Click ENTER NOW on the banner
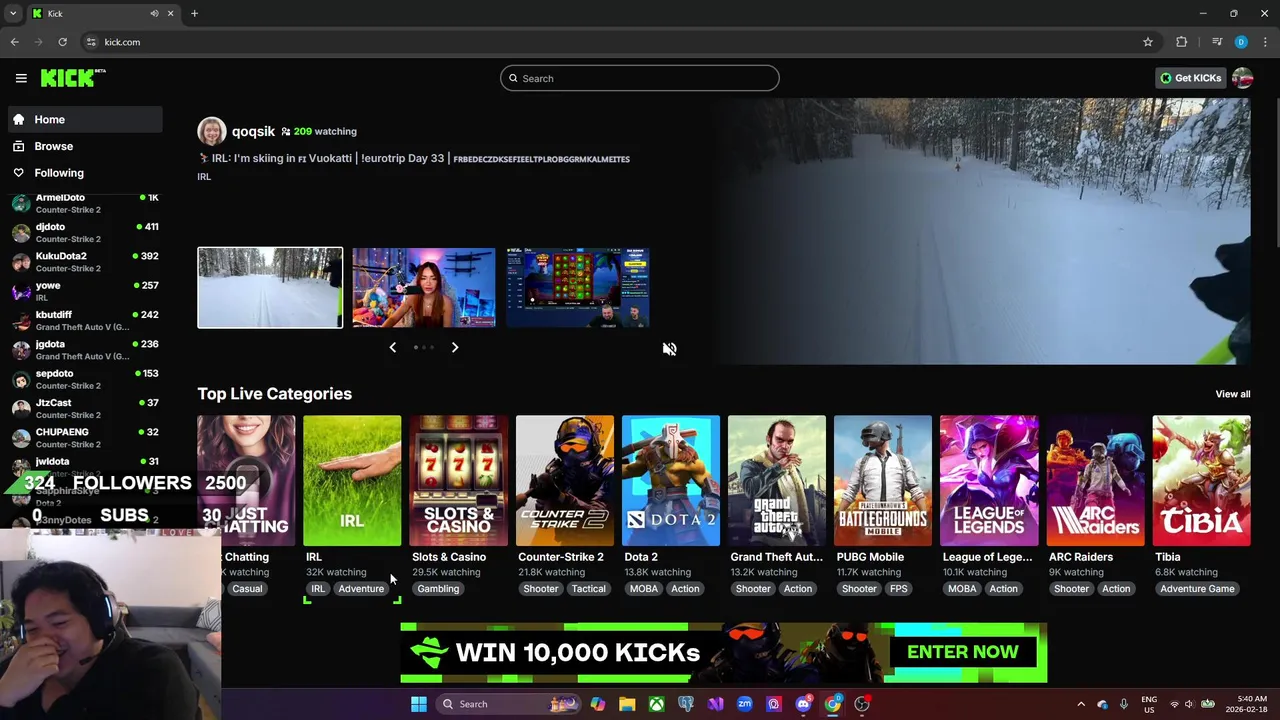This screenshot has width=1280, height=720. (962, 652)
